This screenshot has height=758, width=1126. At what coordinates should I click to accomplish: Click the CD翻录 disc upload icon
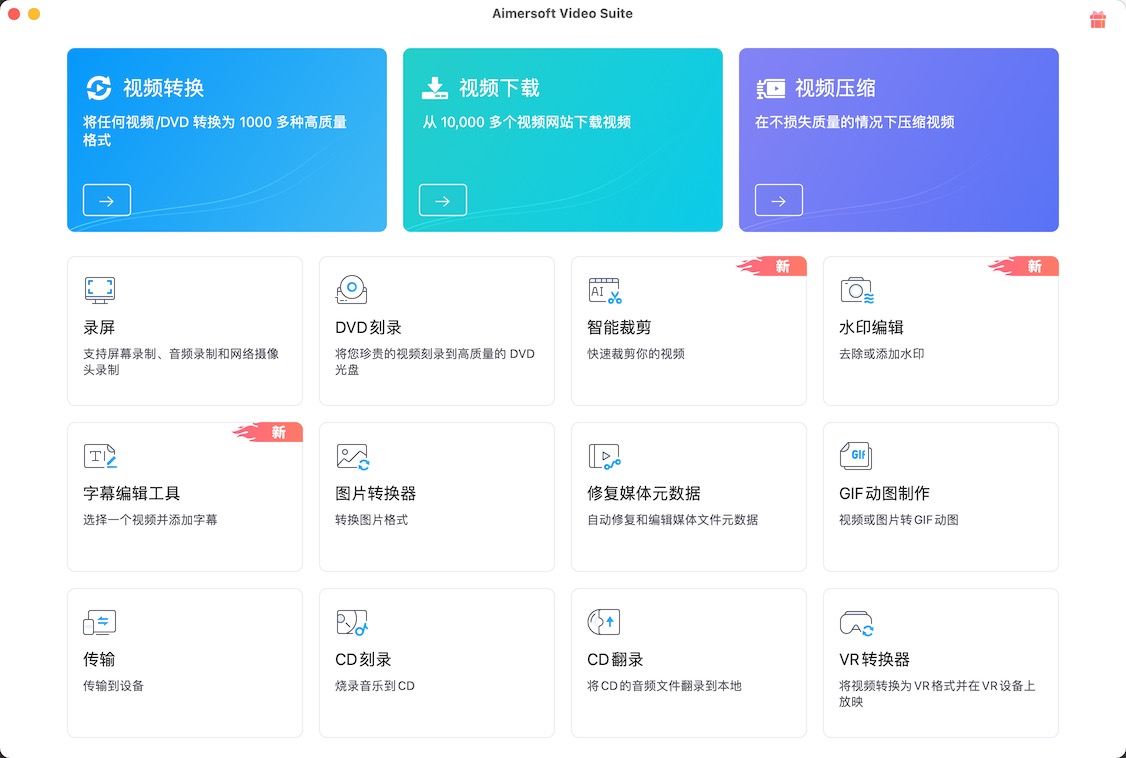point(604,622)
